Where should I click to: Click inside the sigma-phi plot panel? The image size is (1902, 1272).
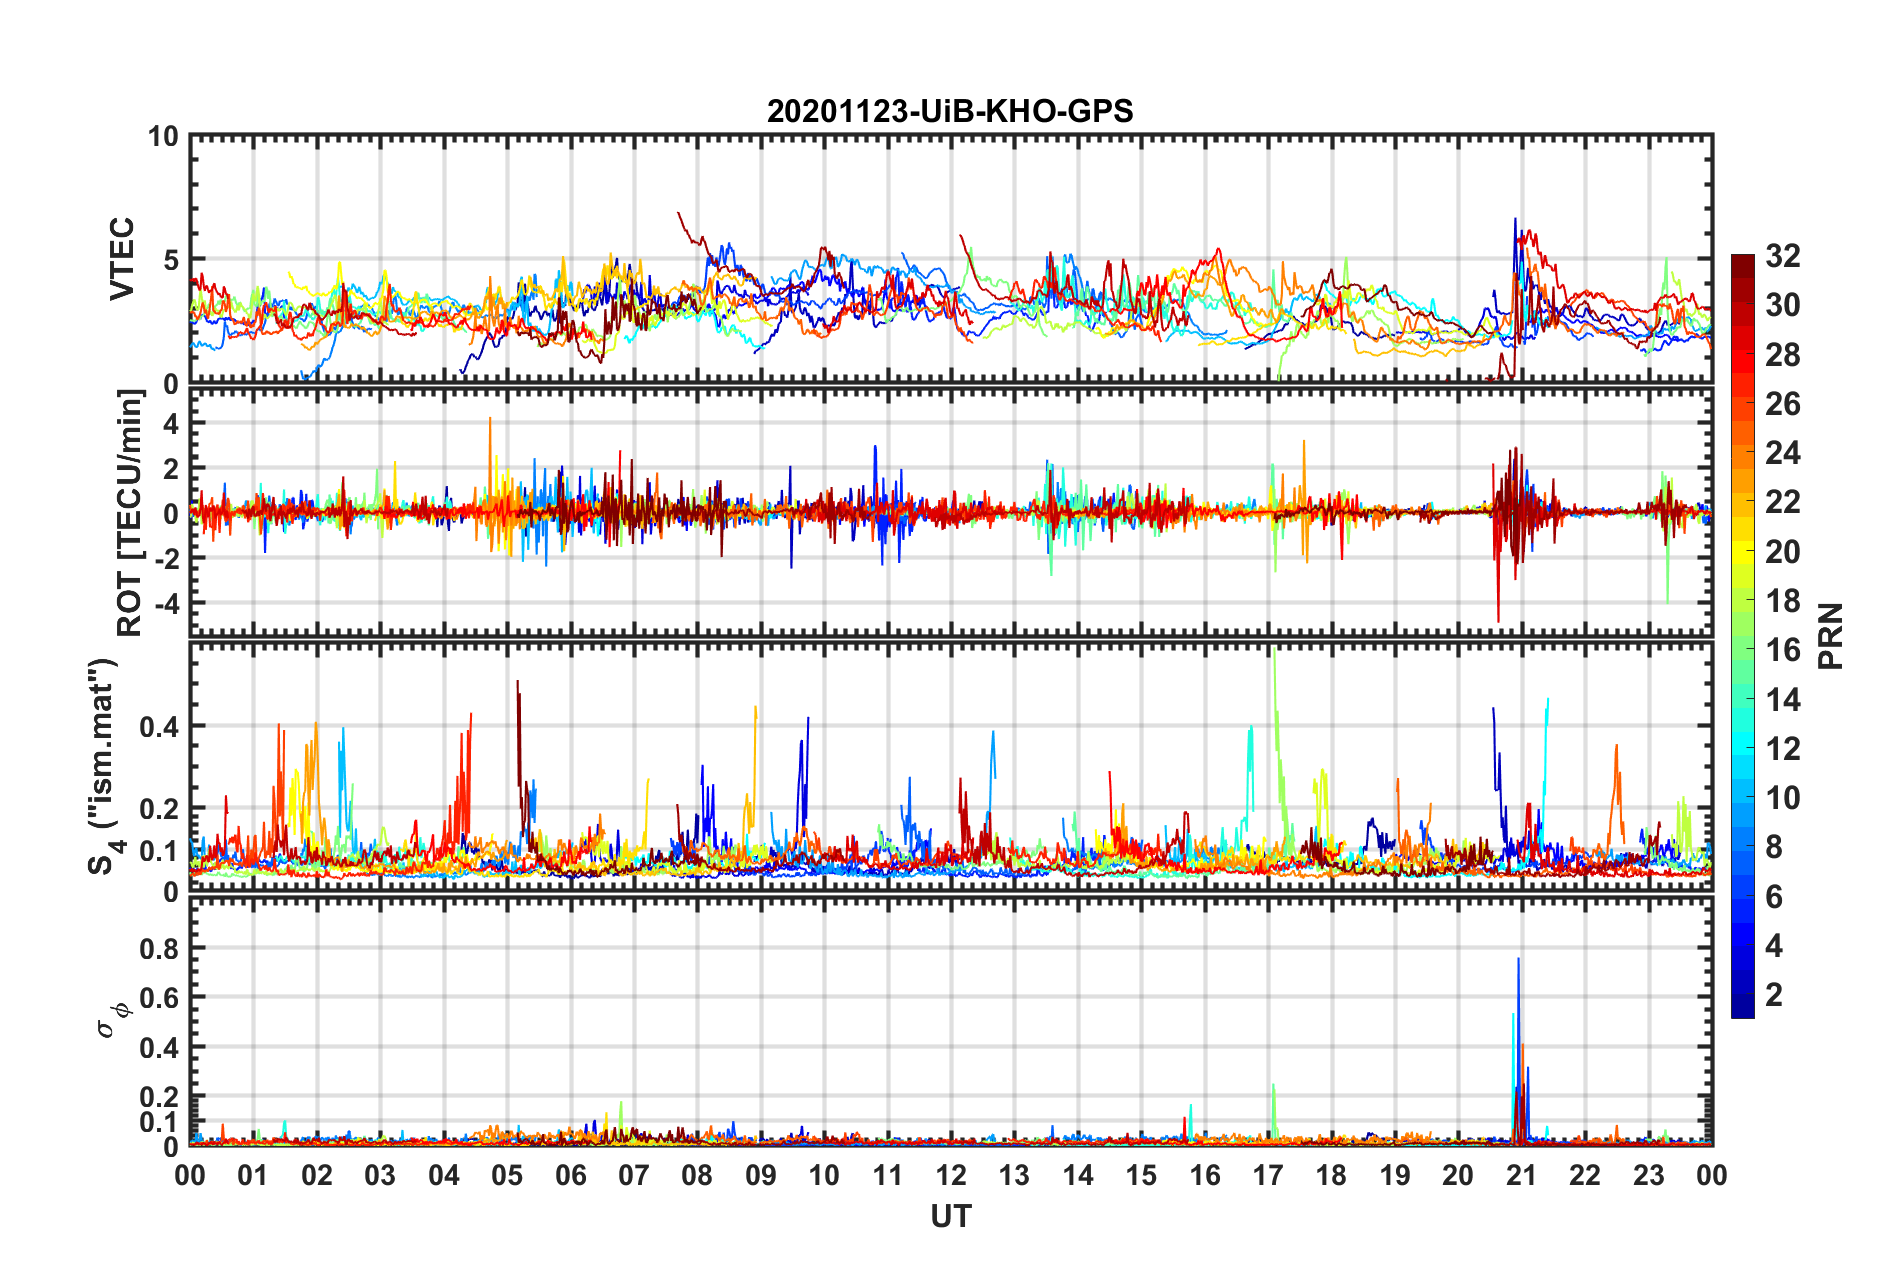951,1021
